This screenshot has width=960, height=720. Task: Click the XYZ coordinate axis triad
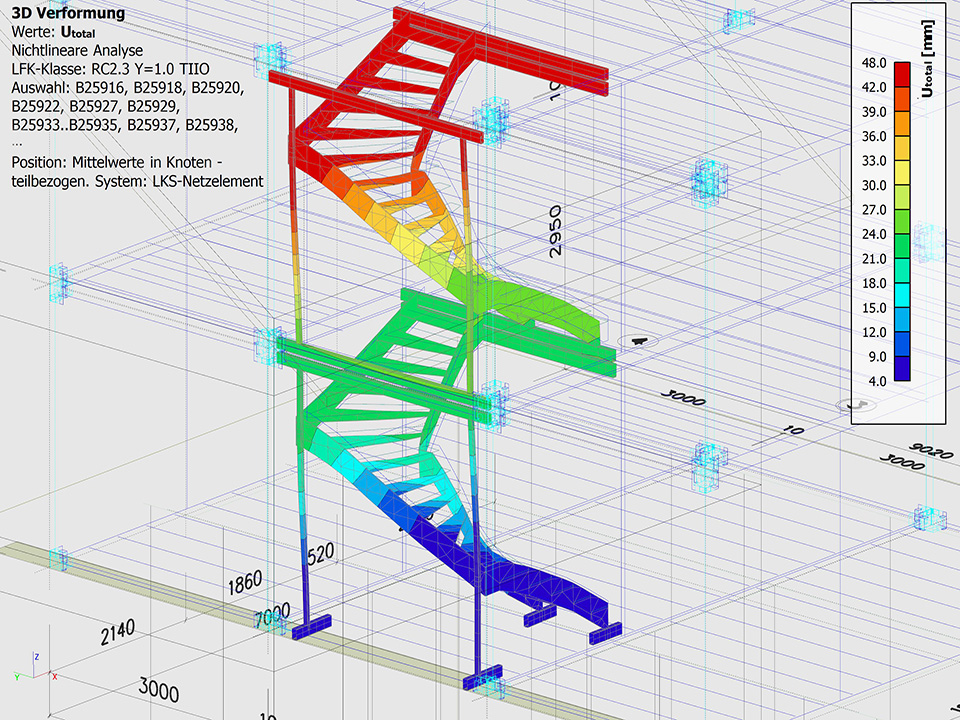[x=35, y=668]
